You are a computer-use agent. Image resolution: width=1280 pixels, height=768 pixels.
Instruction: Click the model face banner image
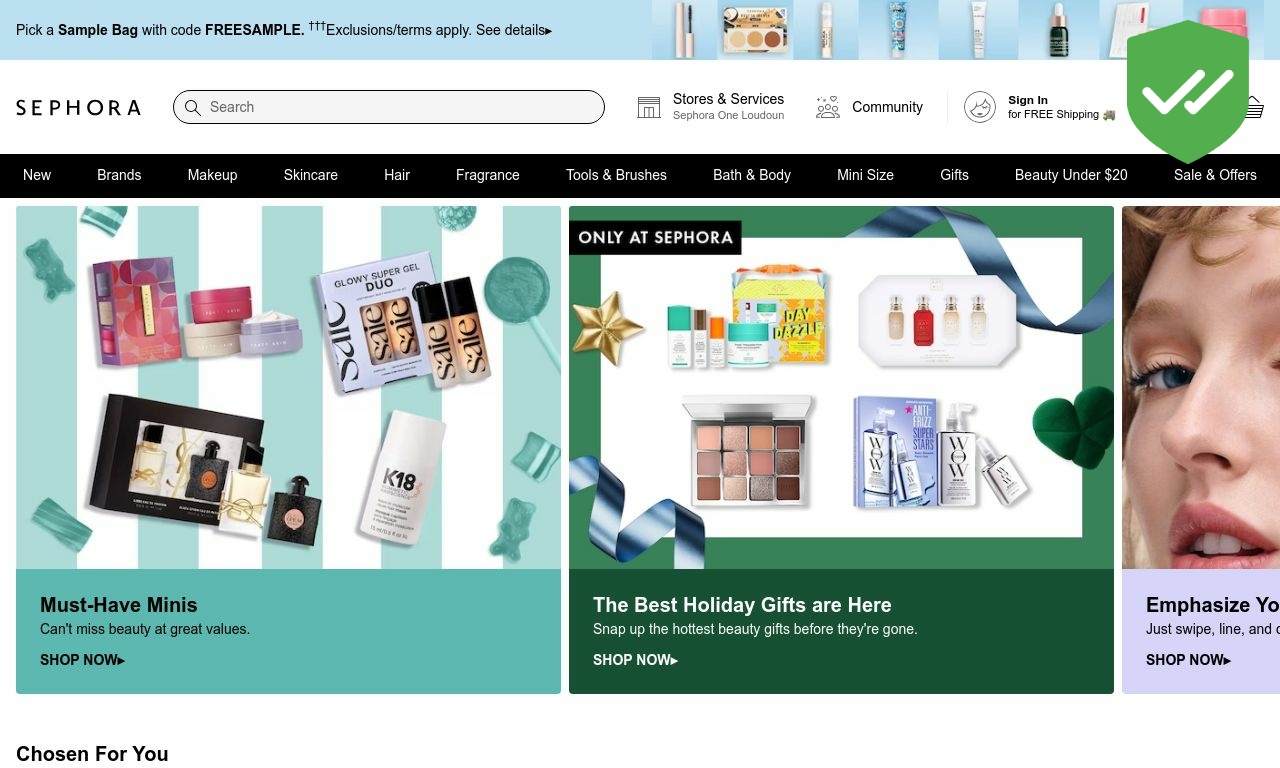(x=1201, y=387)
